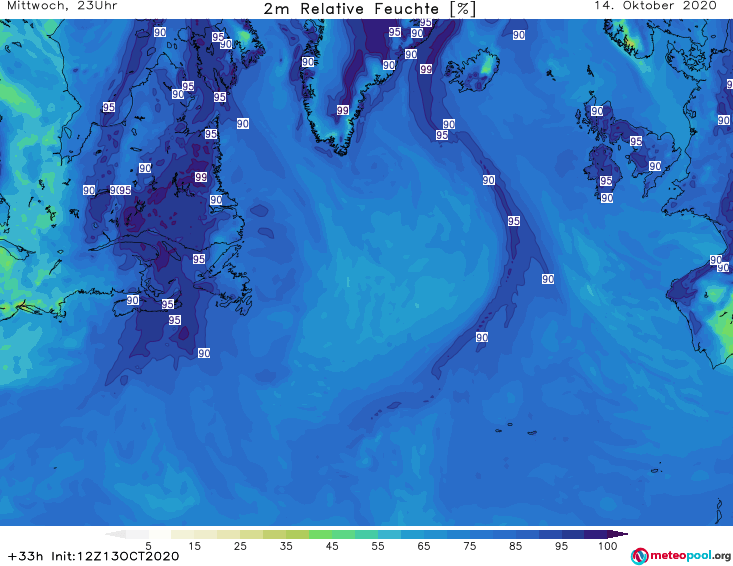Click the '14. Oktober 2020' date label
Viewport: 733px width, 566px height.
tap(655, 6)
